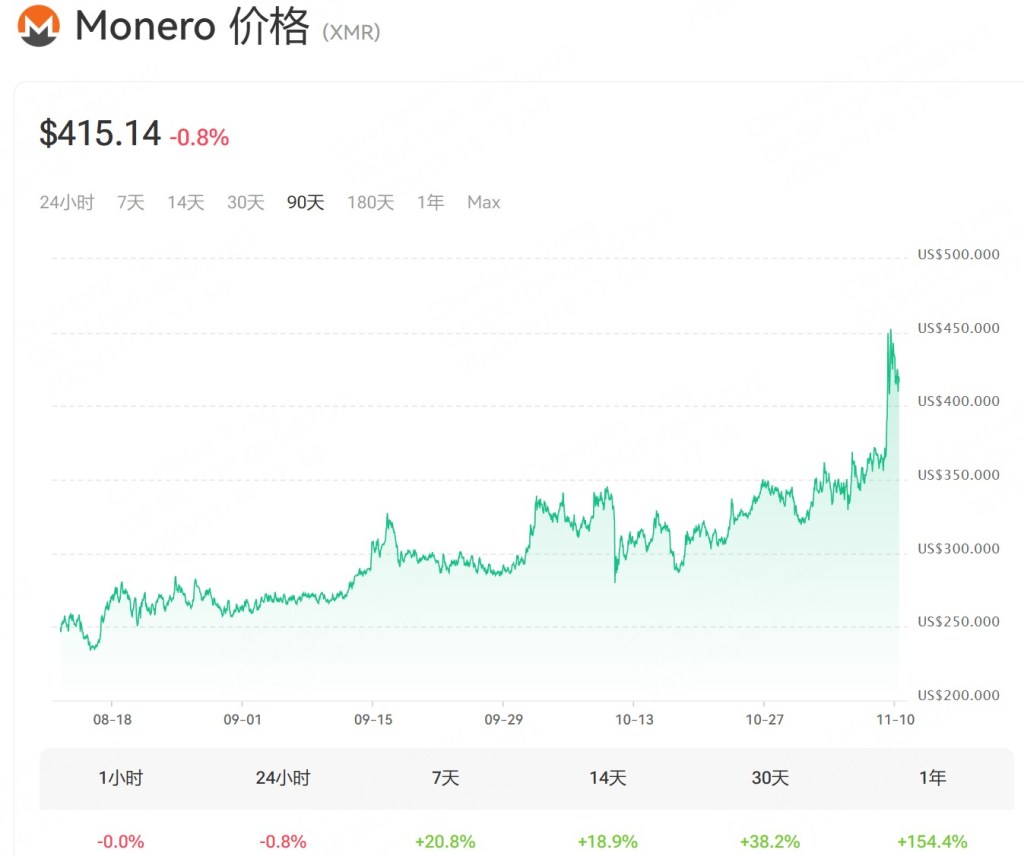Image resolution: width=1024 pixels, height=856 pixels.
Task: Open the 30天 price view
Action: point(245,202)
